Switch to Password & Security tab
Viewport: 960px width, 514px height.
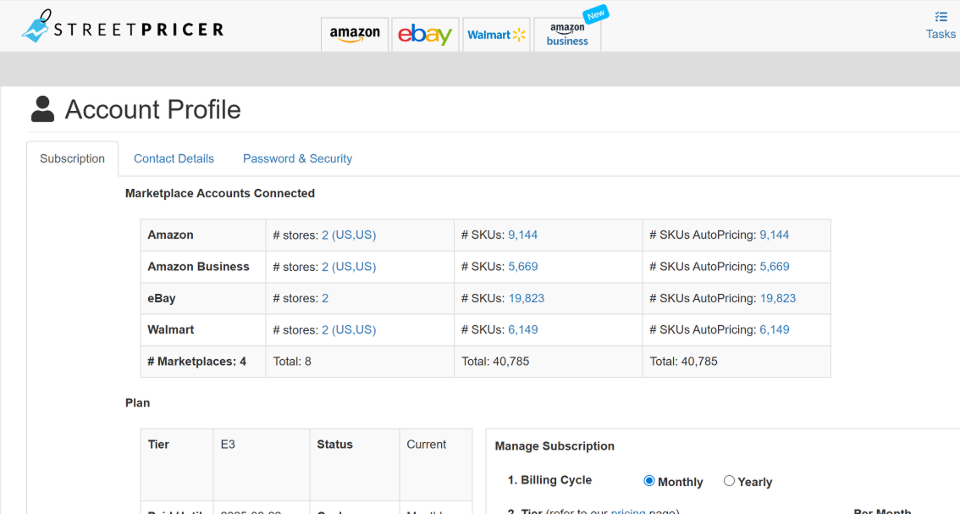298,158
